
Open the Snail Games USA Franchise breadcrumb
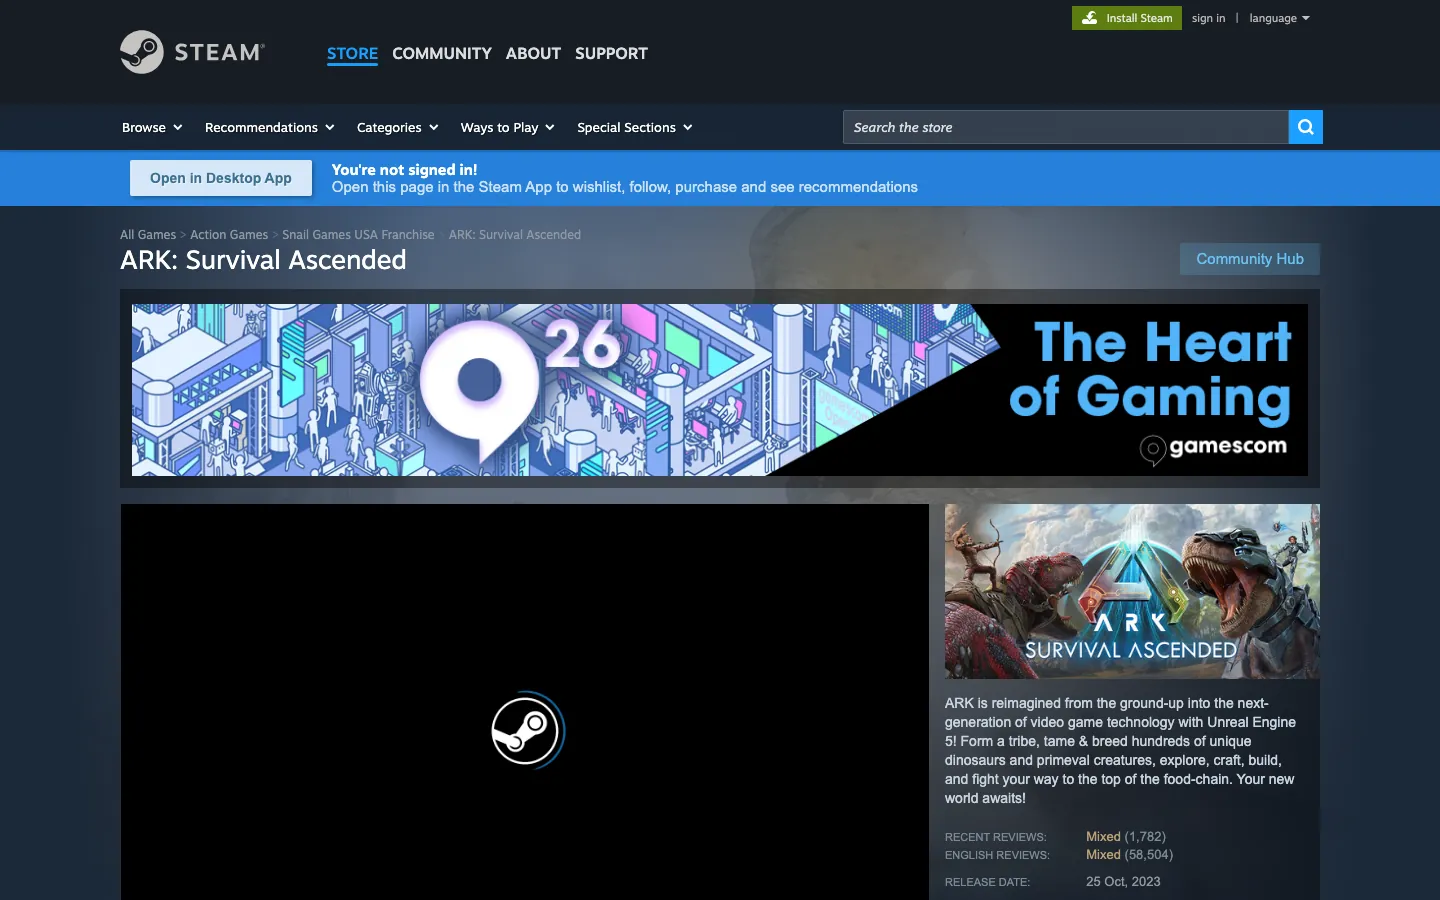[358, 235]
